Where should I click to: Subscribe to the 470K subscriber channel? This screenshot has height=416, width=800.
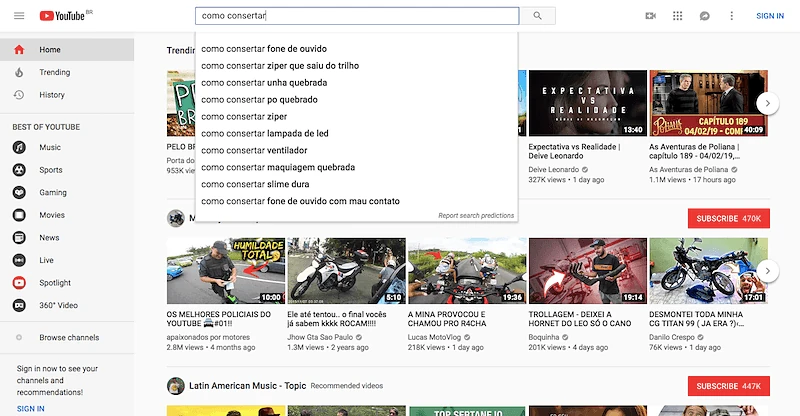(x=729, y=218)
